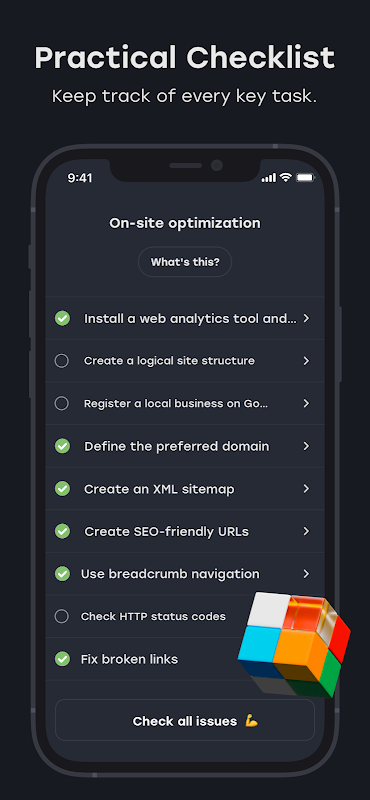Viewport: 370px width, 800px height.
Task: Check the Create a logical site structure circle
Action: 62,361
